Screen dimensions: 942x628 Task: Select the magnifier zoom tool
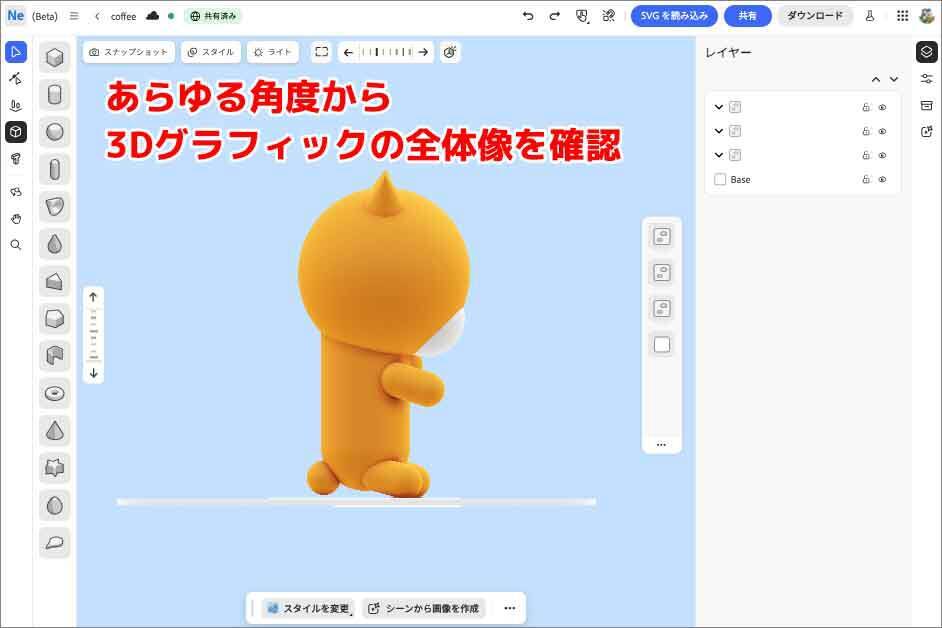click(x=16, y=245)
